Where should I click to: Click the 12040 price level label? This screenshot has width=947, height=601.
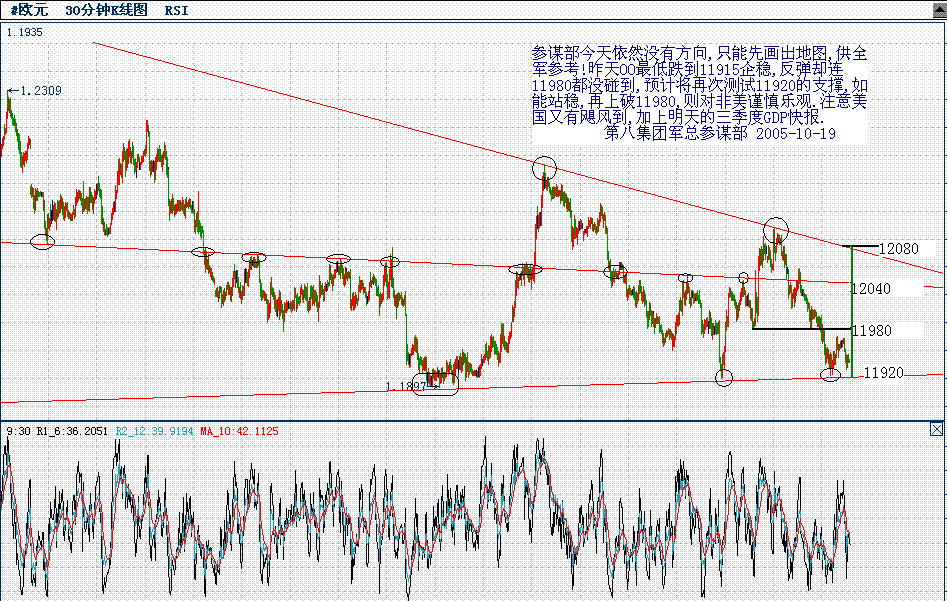[870, 289]
